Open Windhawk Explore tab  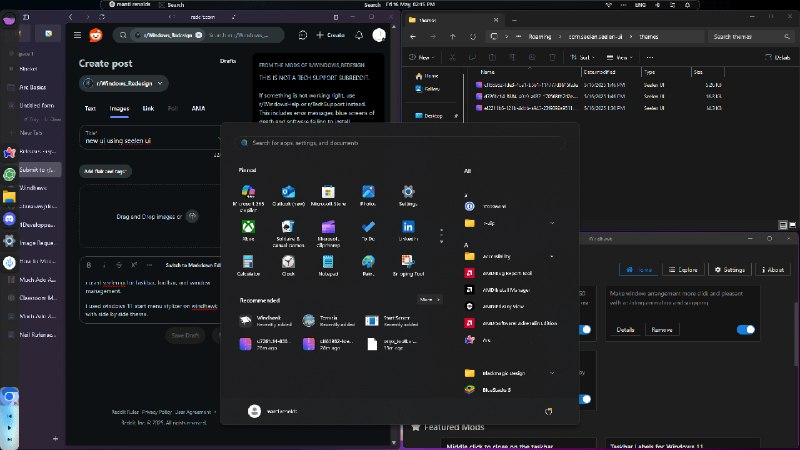coord(683,269)
